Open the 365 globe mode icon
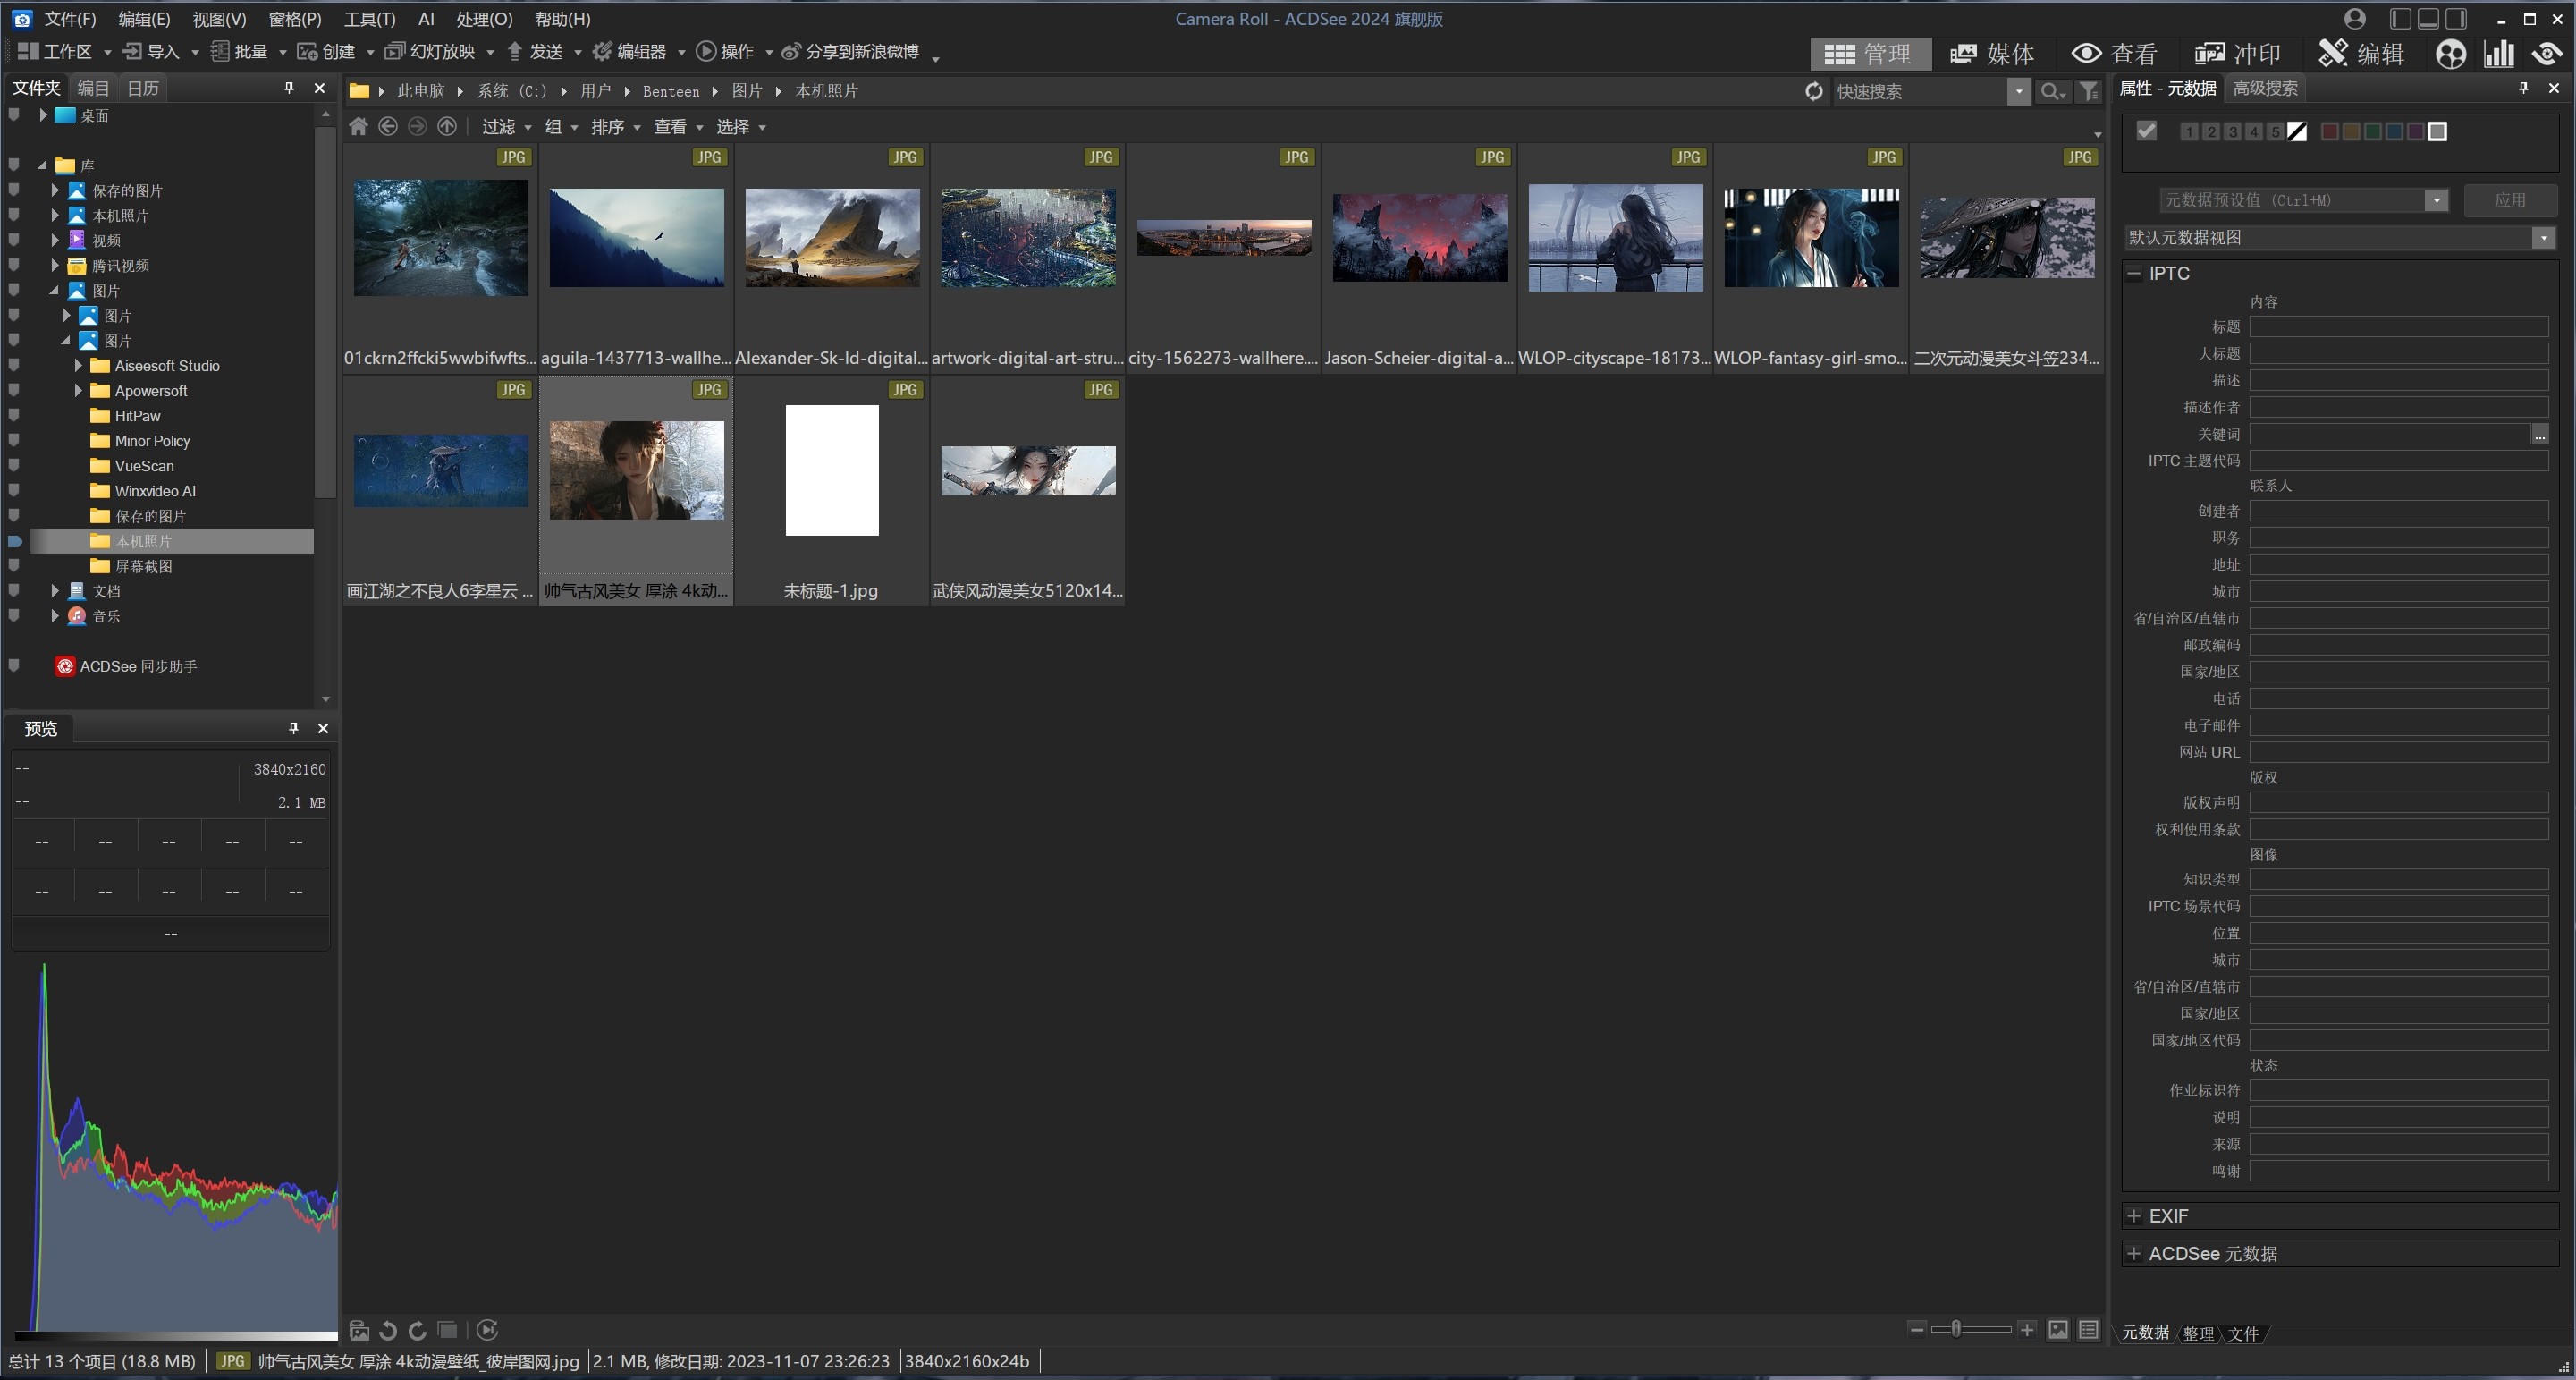2576x1380 pixels. click(x=2450, y=53)
